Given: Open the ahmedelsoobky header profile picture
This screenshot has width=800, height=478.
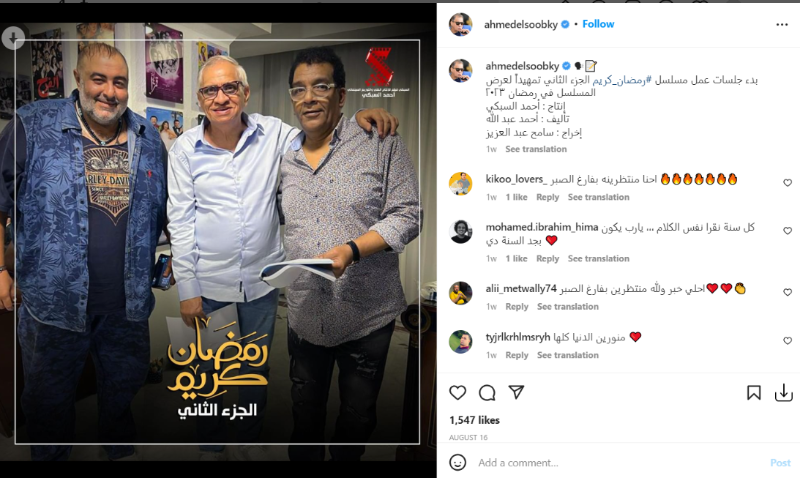Looking at the screenshot, I should (461, 24).
